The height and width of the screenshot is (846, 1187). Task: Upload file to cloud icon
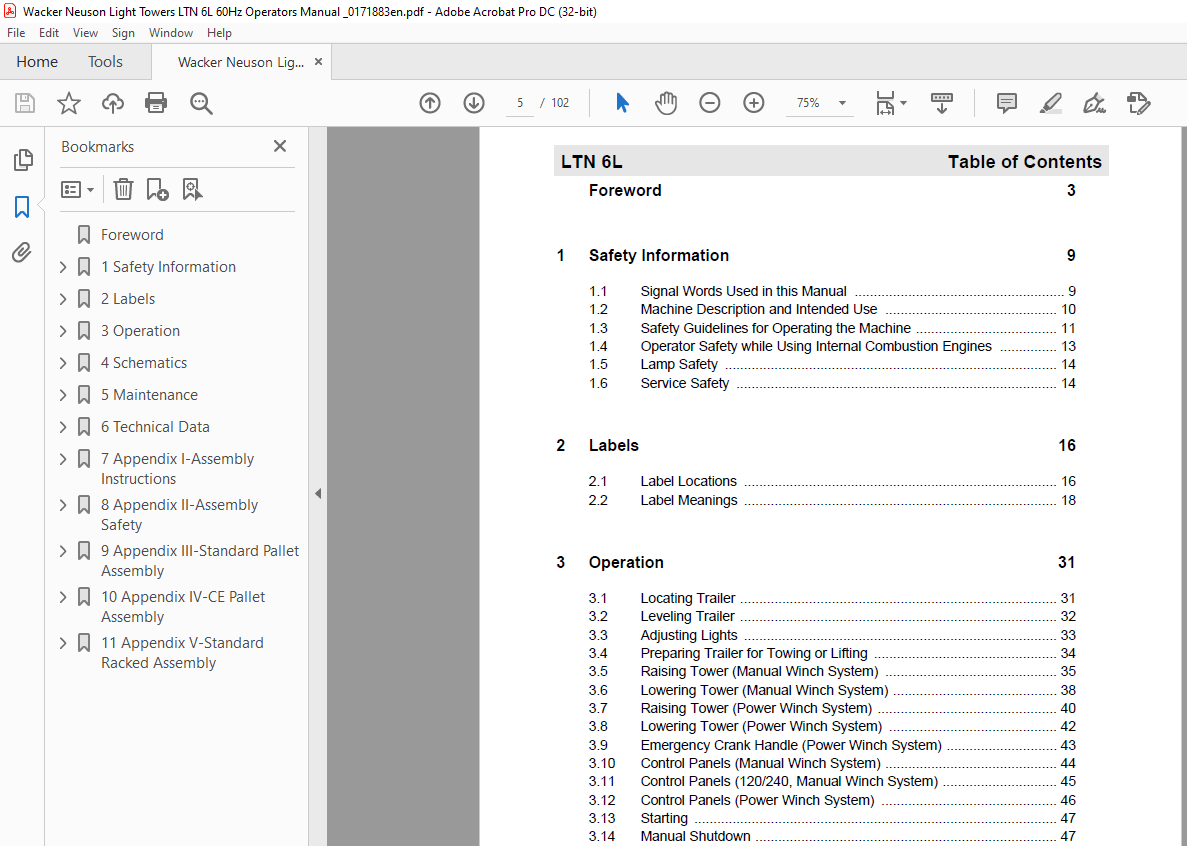tap(113, 103)
